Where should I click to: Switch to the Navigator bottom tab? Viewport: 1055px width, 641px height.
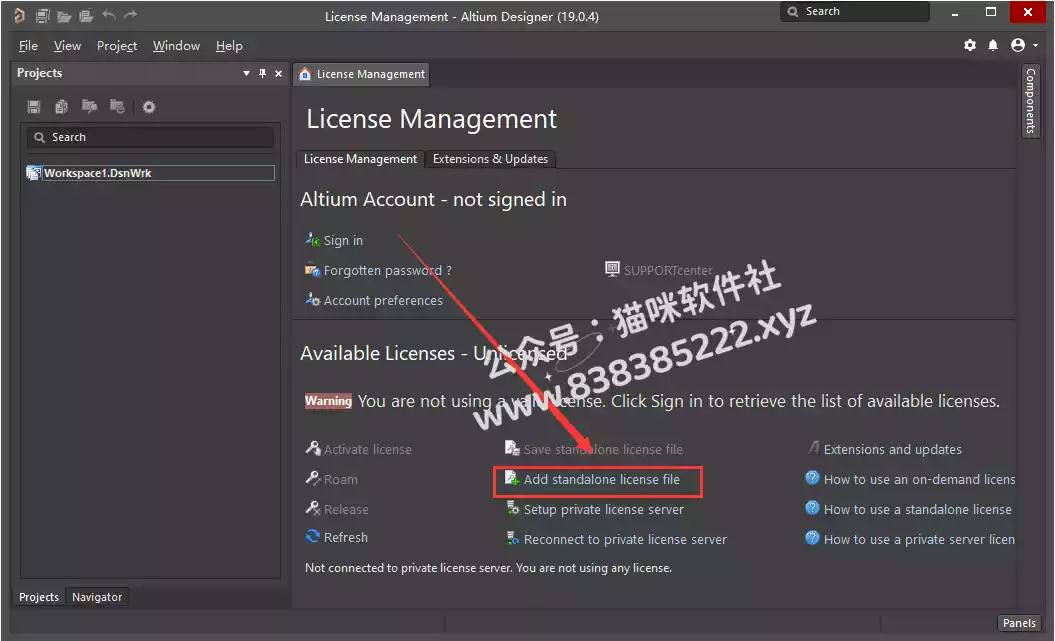[x=97, y=597]
